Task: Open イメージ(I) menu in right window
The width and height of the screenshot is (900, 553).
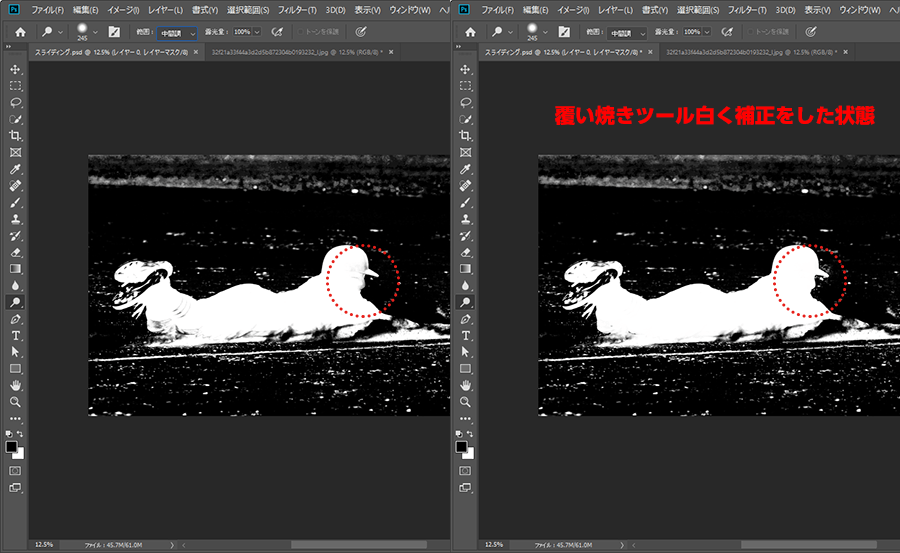Action: click(573, 10)
